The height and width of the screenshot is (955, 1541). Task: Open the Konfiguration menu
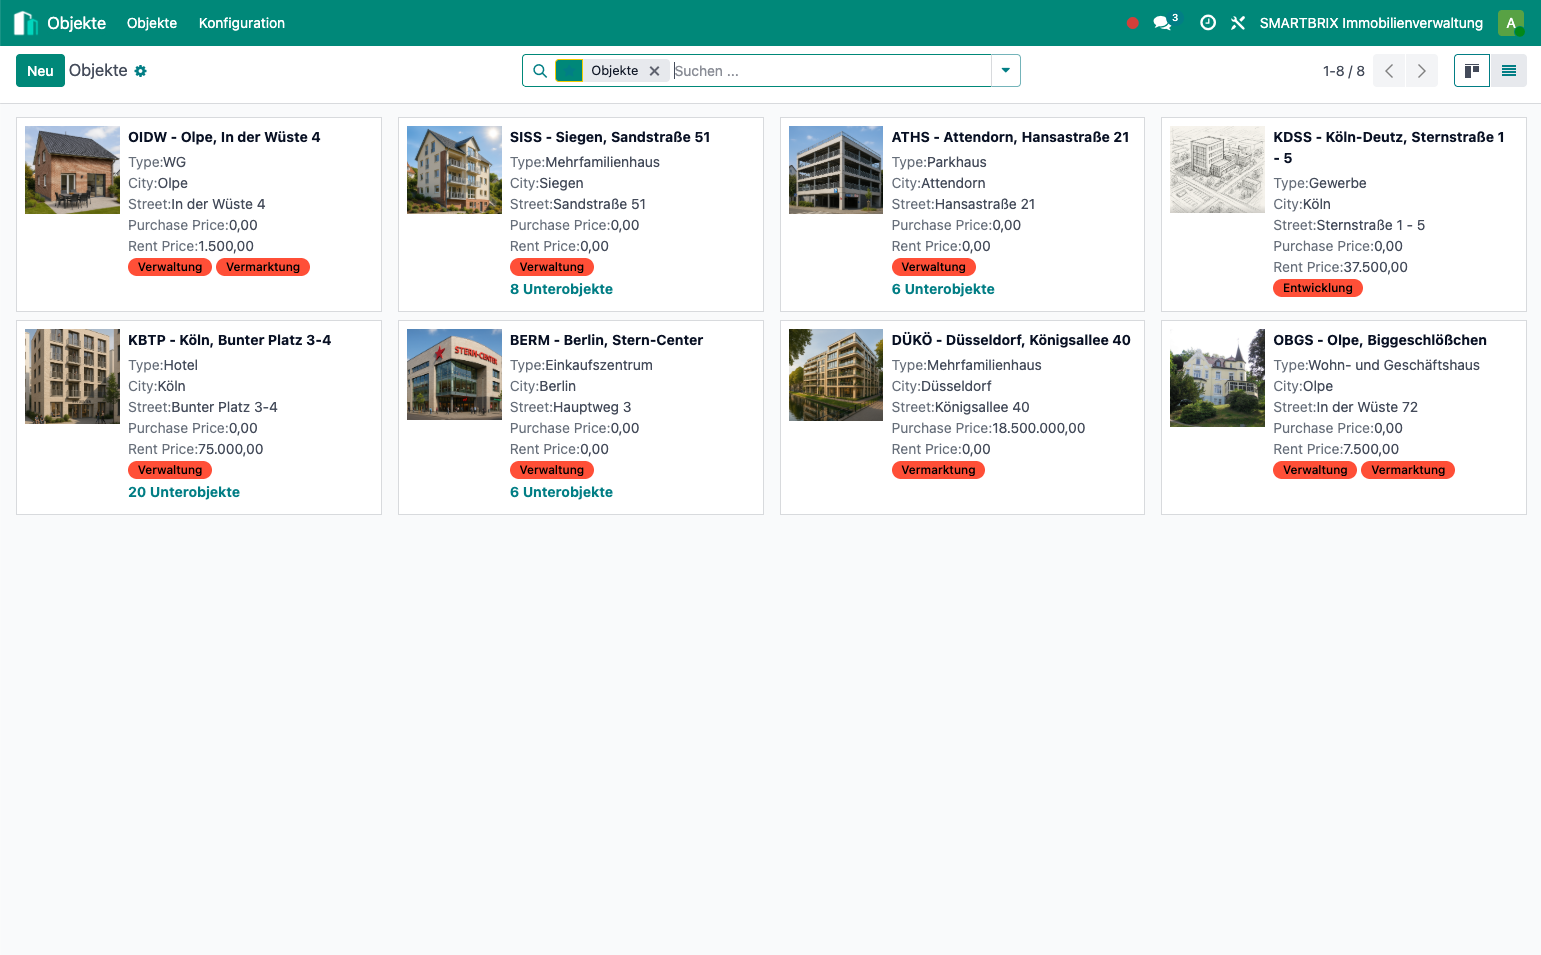[241, 23]
